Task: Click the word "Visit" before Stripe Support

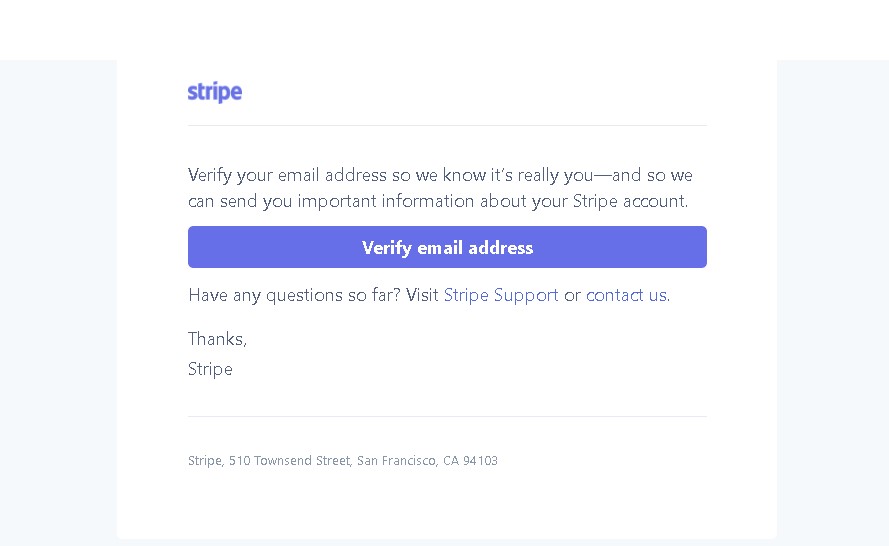Action: tap(422, 295)
